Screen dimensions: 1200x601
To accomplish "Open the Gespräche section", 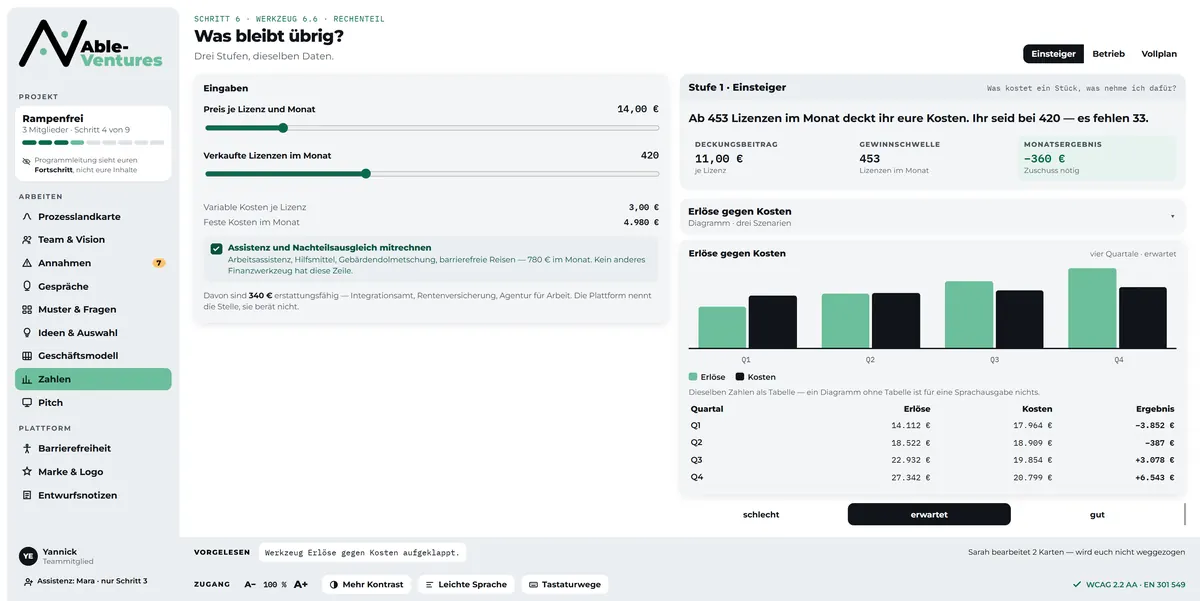I will click(93, 286).
